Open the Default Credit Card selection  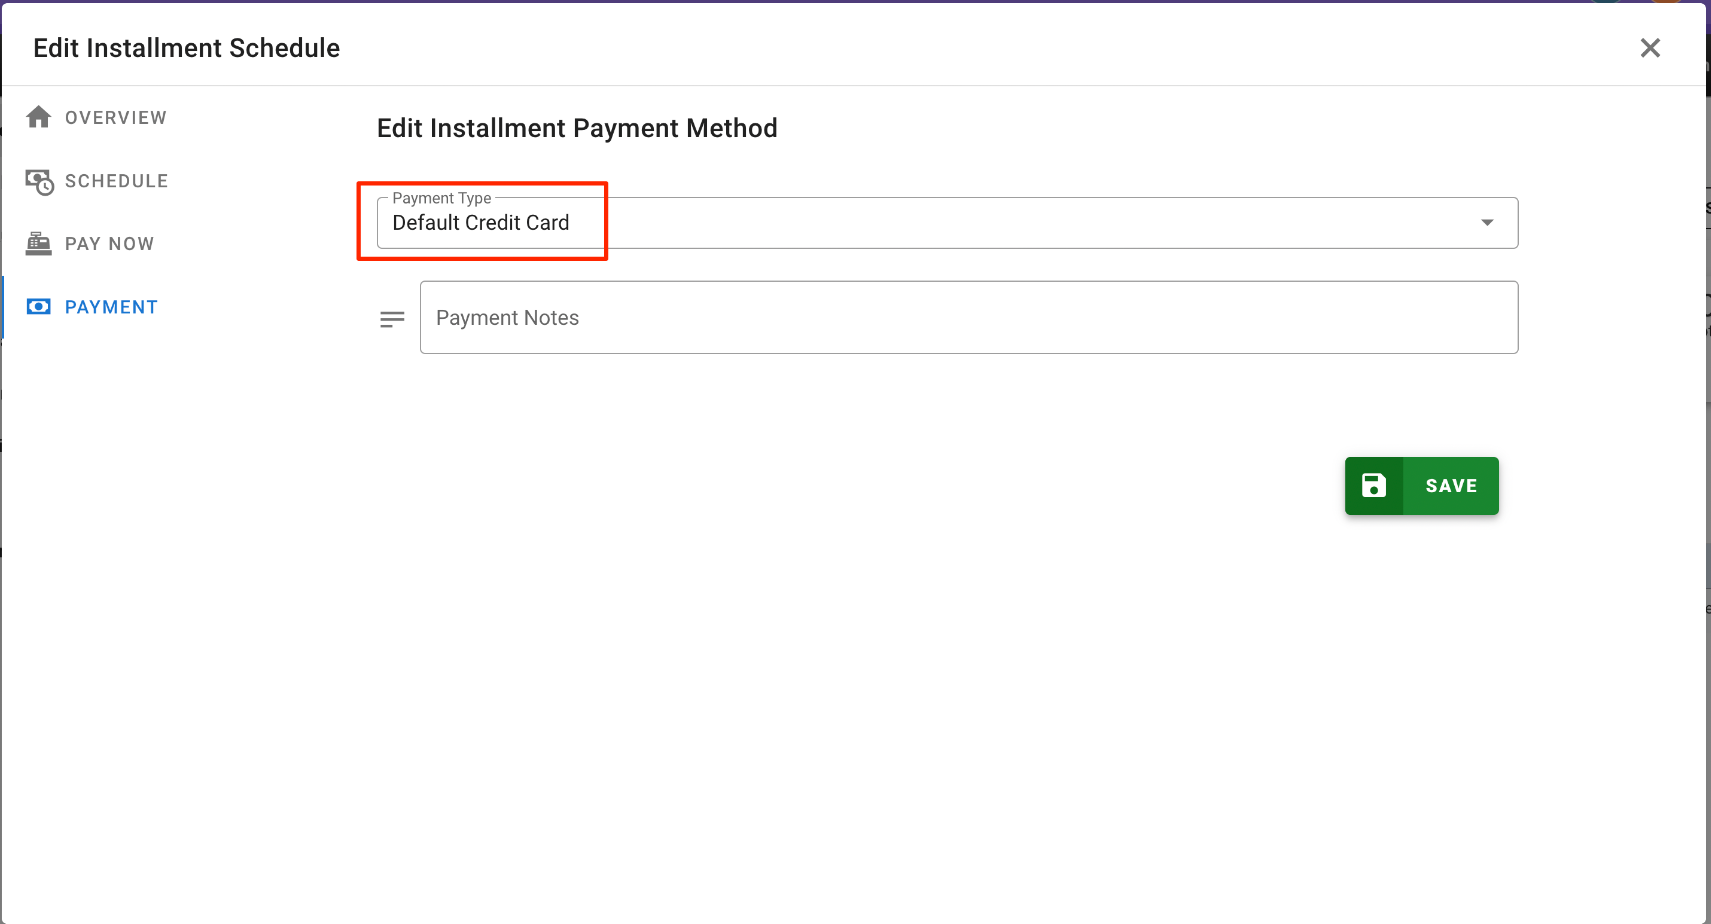[x=947, y=223]
